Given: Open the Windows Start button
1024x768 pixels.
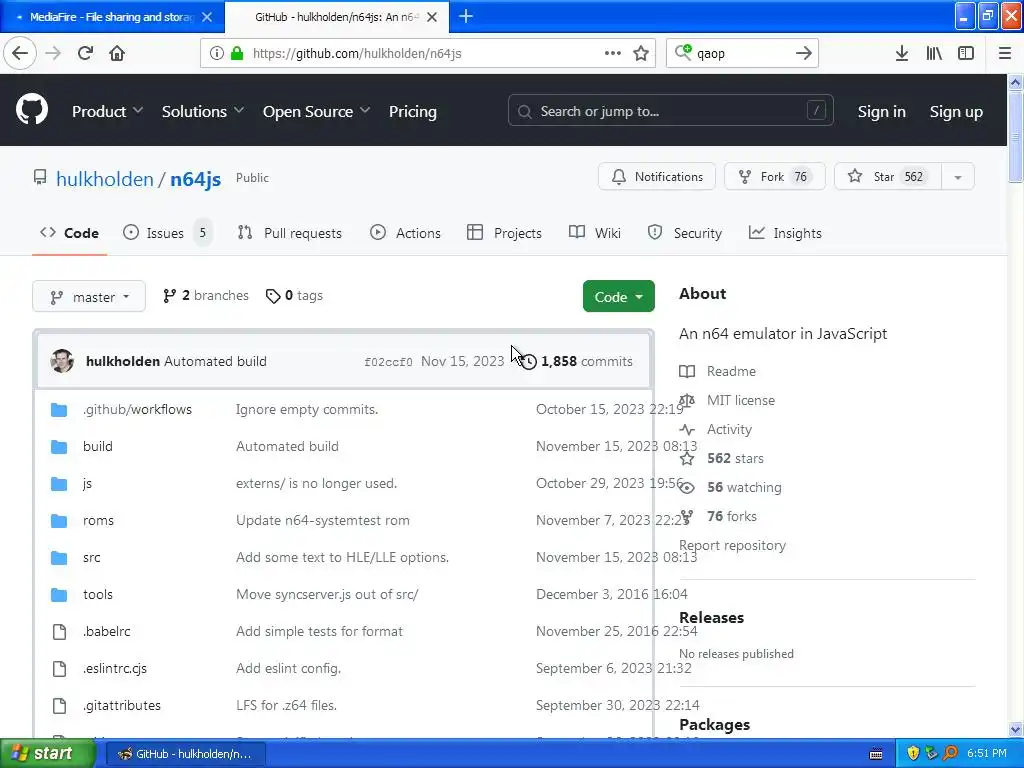Looking at the screenshot, I should click(47, 754).
